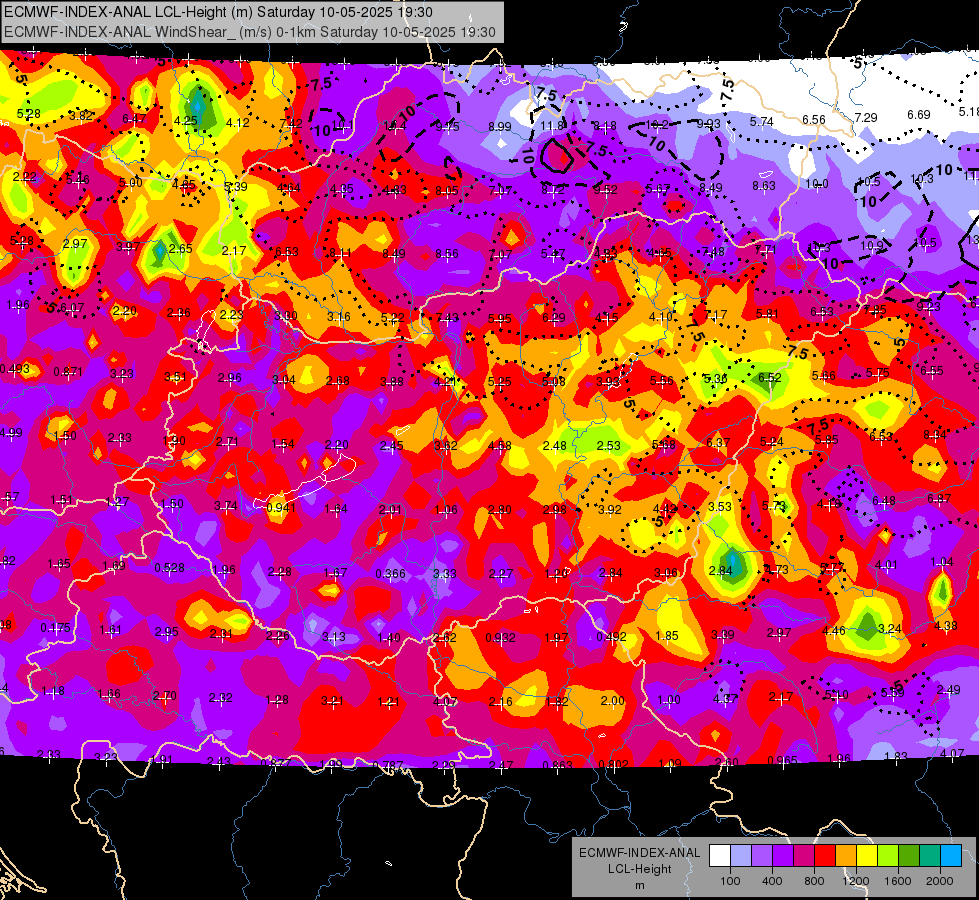Click the map value 7.29
This screenshot has height=900, width=979.
pos(866,117)
